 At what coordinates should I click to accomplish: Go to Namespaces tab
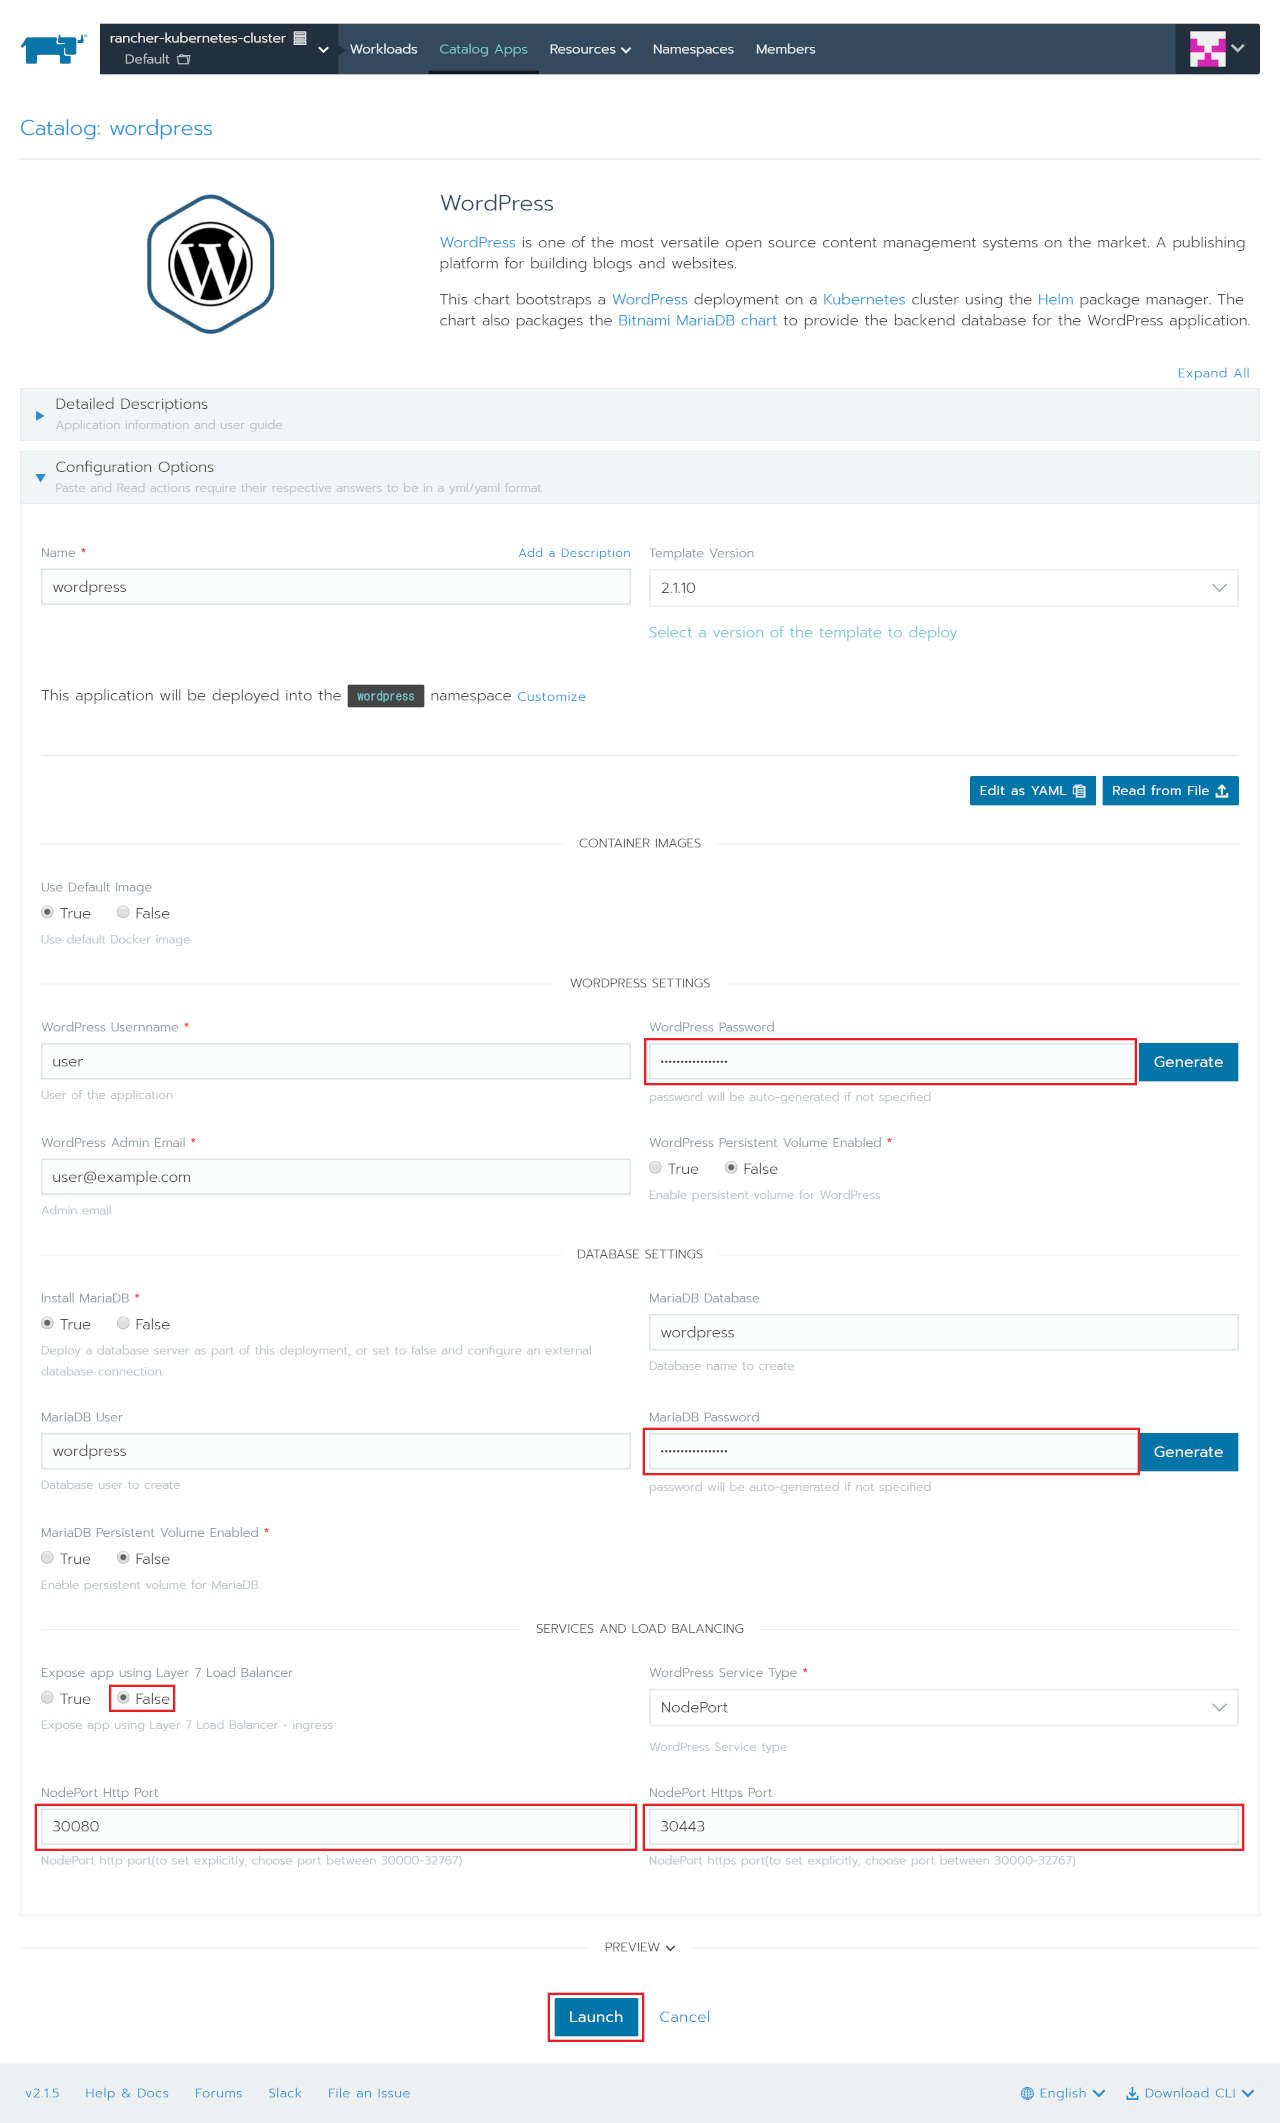point(693,49)
